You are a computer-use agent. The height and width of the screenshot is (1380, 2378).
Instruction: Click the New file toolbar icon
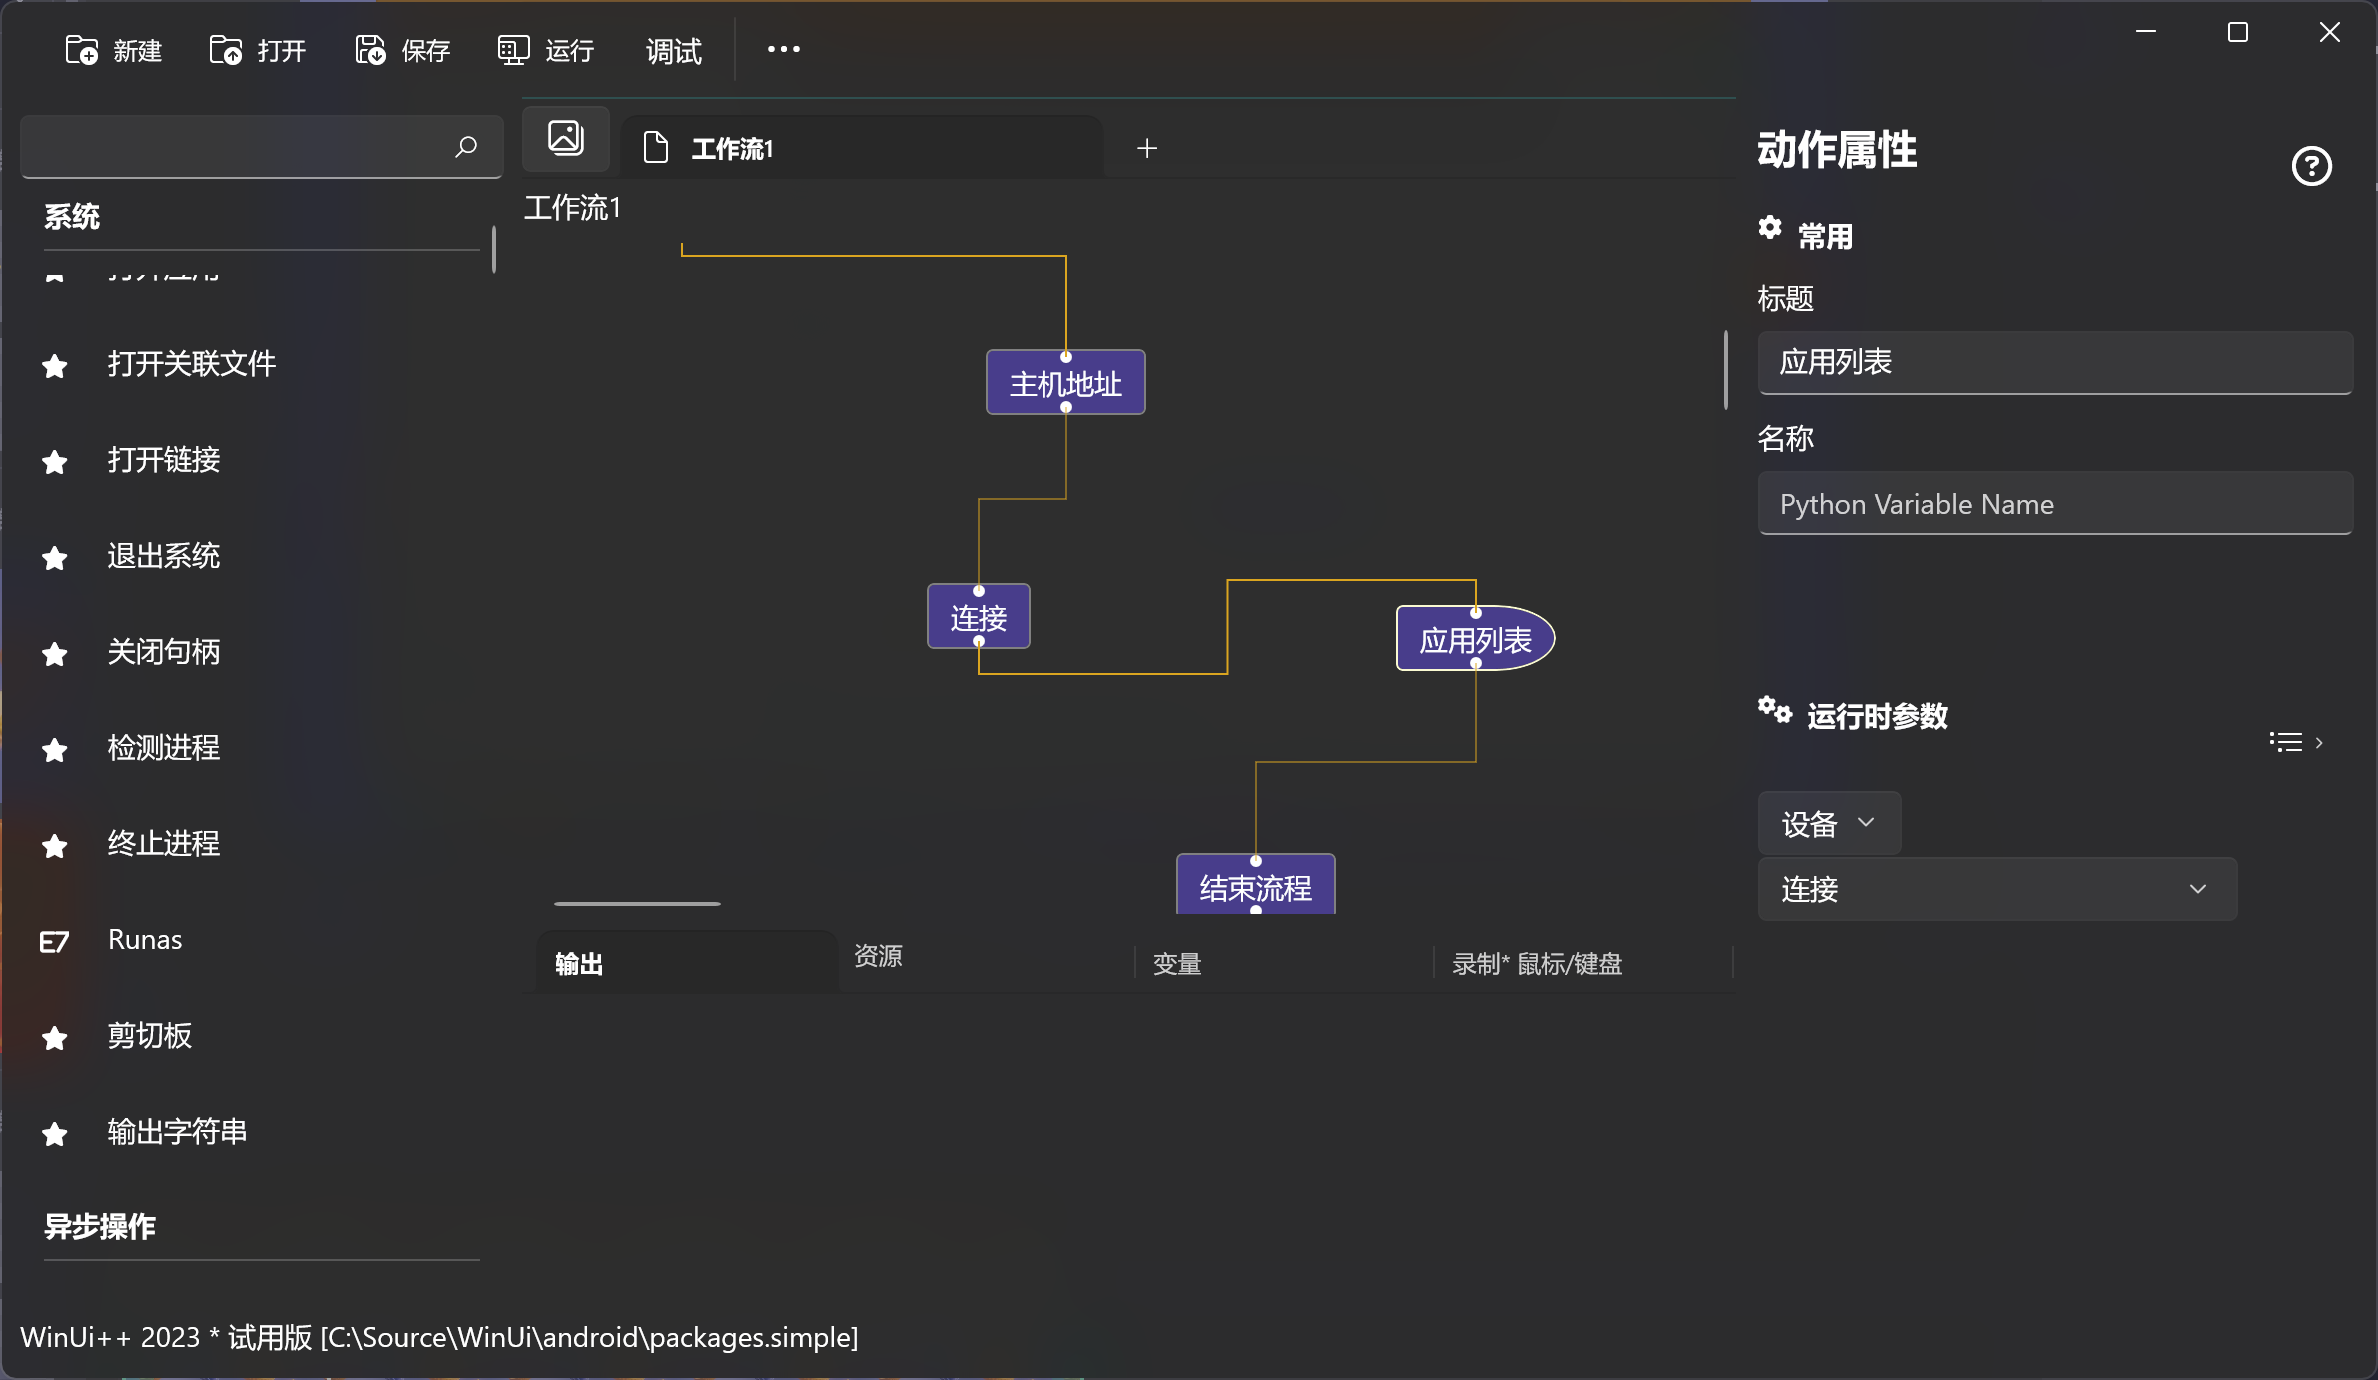pyautogui.click(x=81, y=50)
